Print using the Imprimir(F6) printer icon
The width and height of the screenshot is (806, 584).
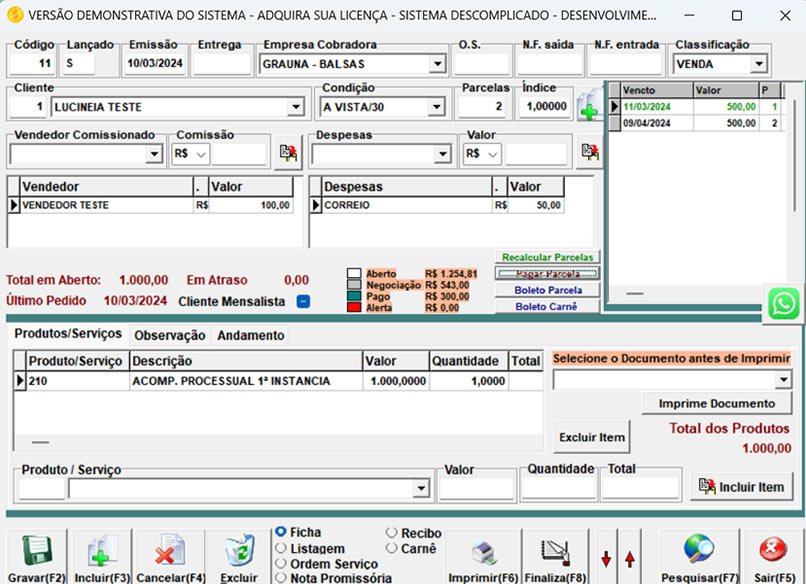[483, 550]
